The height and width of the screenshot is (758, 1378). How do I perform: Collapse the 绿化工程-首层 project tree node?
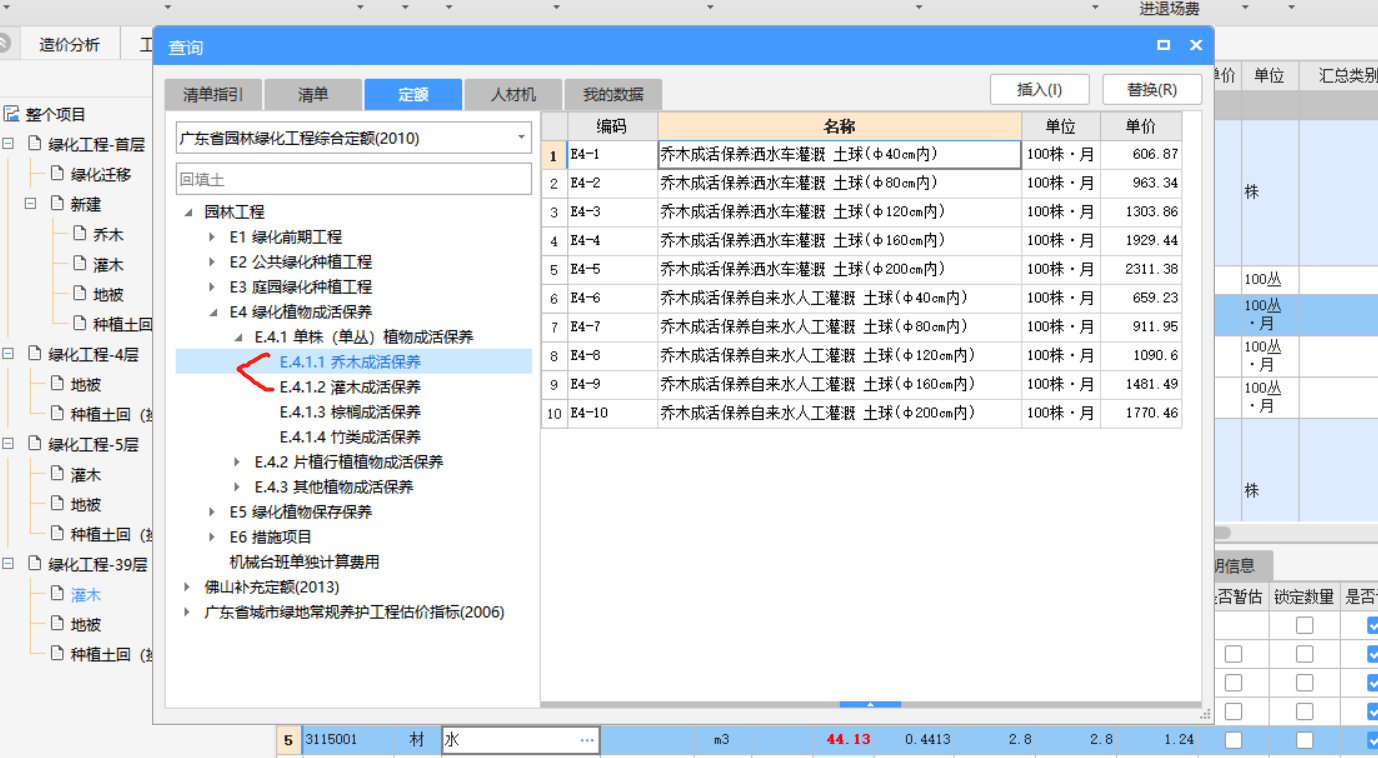click(x=8, y=144)
